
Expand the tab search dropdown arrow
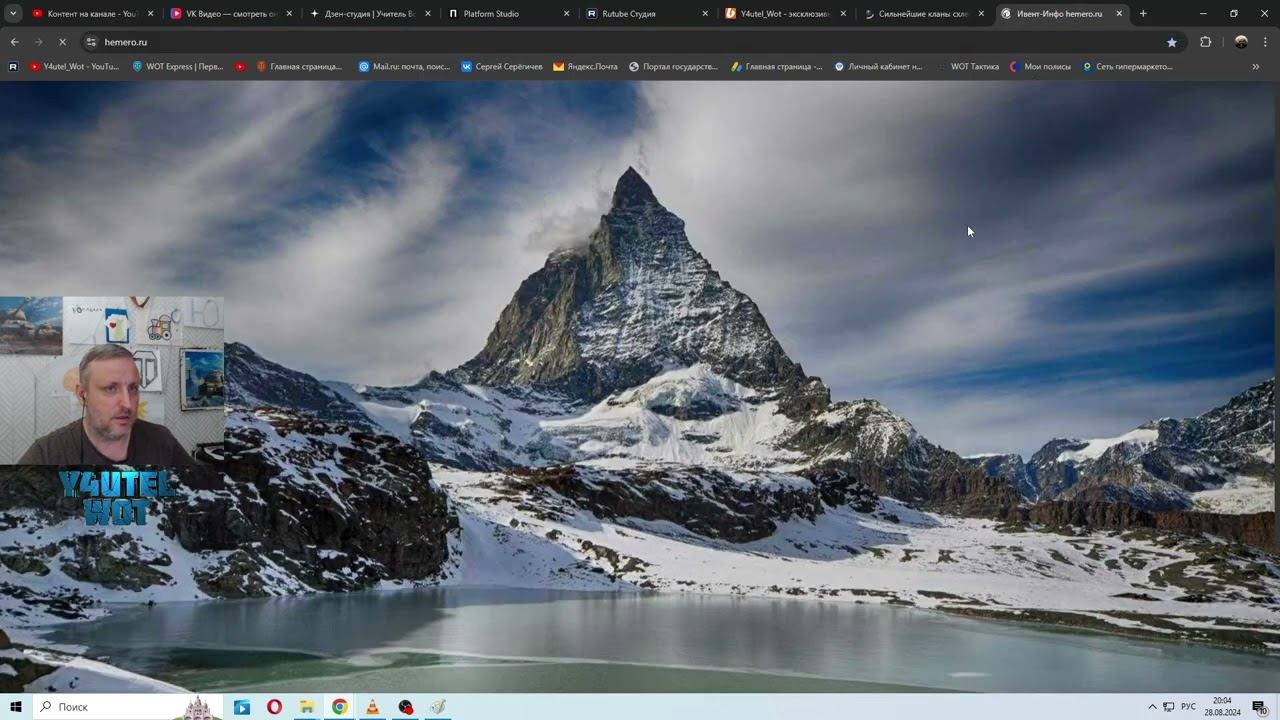coord(13,14)
